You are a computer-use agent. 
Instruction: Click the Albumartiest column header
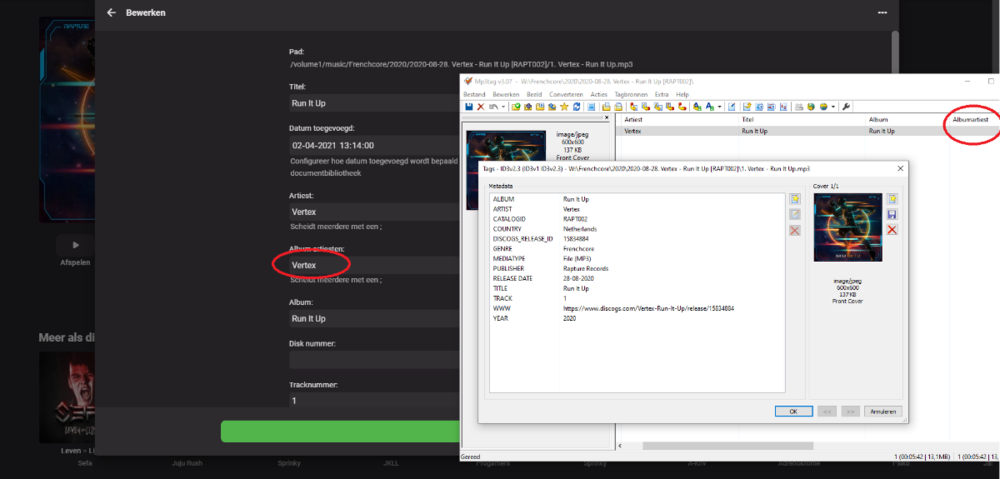[972, 120]
